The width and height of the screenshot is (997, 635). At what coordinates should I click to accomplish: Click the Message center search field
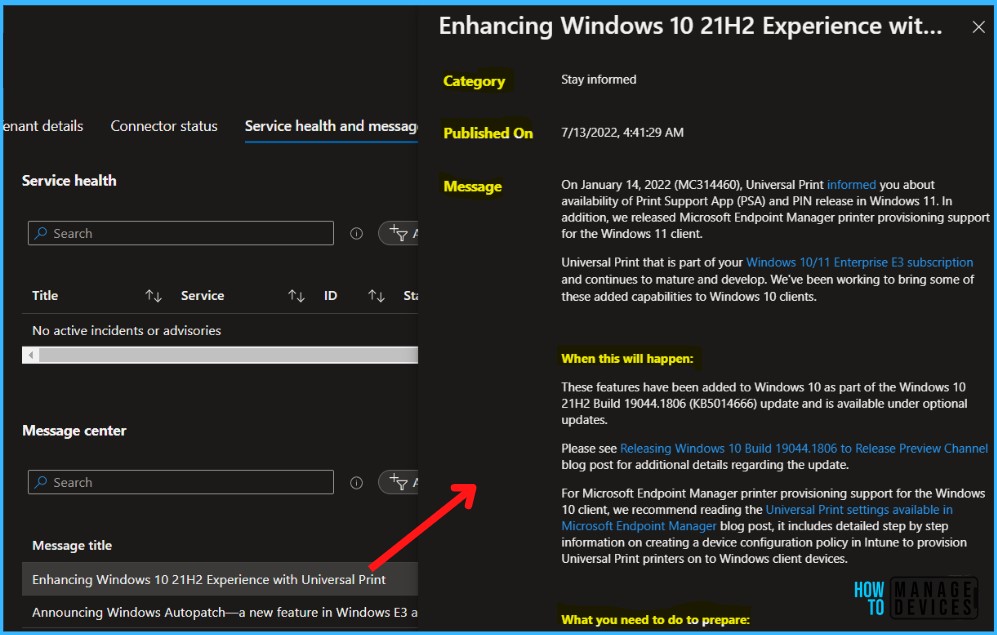pyautogui.click(x=181, y=482)
